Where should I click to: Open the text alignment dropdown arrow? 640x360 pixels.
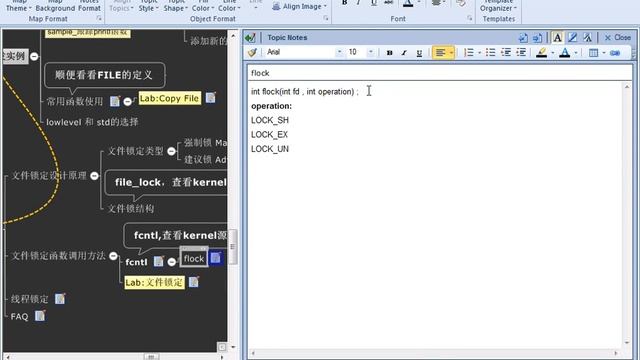point(451,53)
